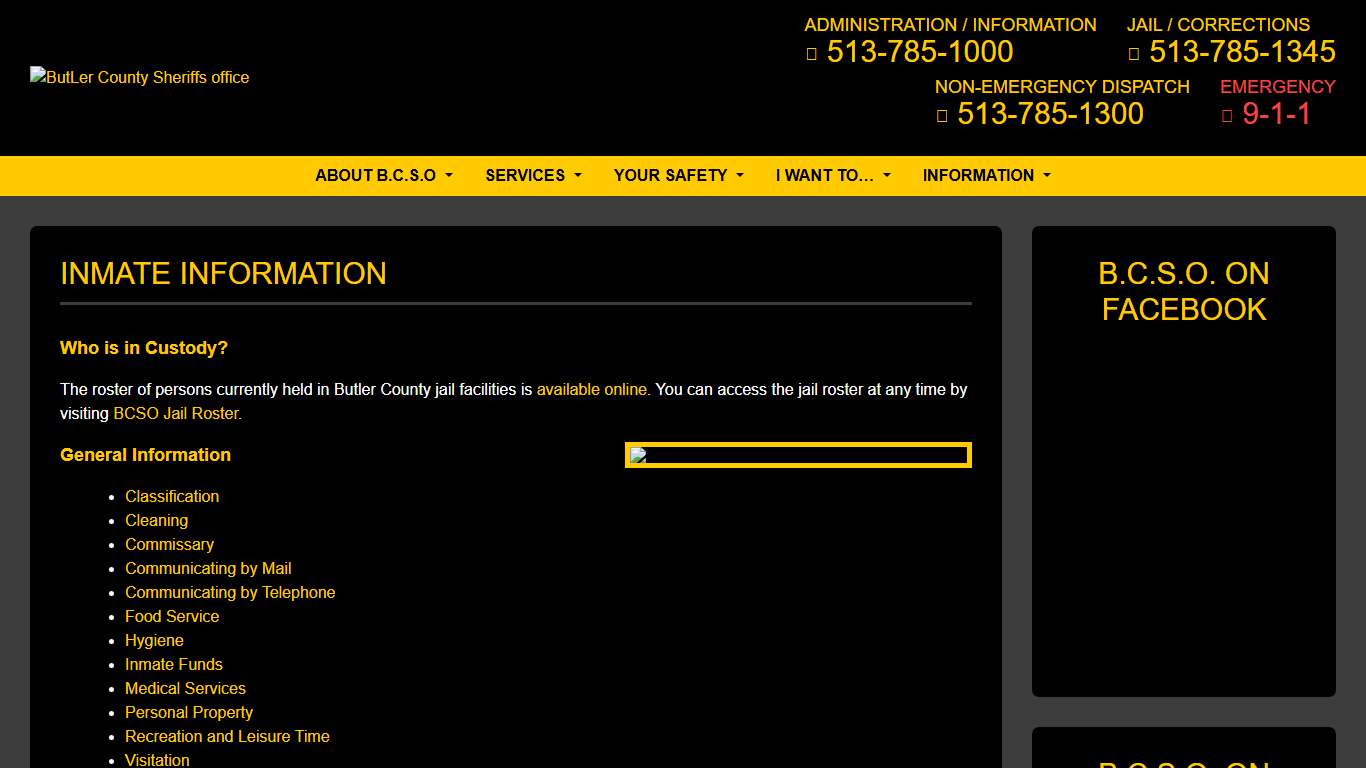Open the Commissary page link
1366x768 pixels.
[x=169, y=544]
